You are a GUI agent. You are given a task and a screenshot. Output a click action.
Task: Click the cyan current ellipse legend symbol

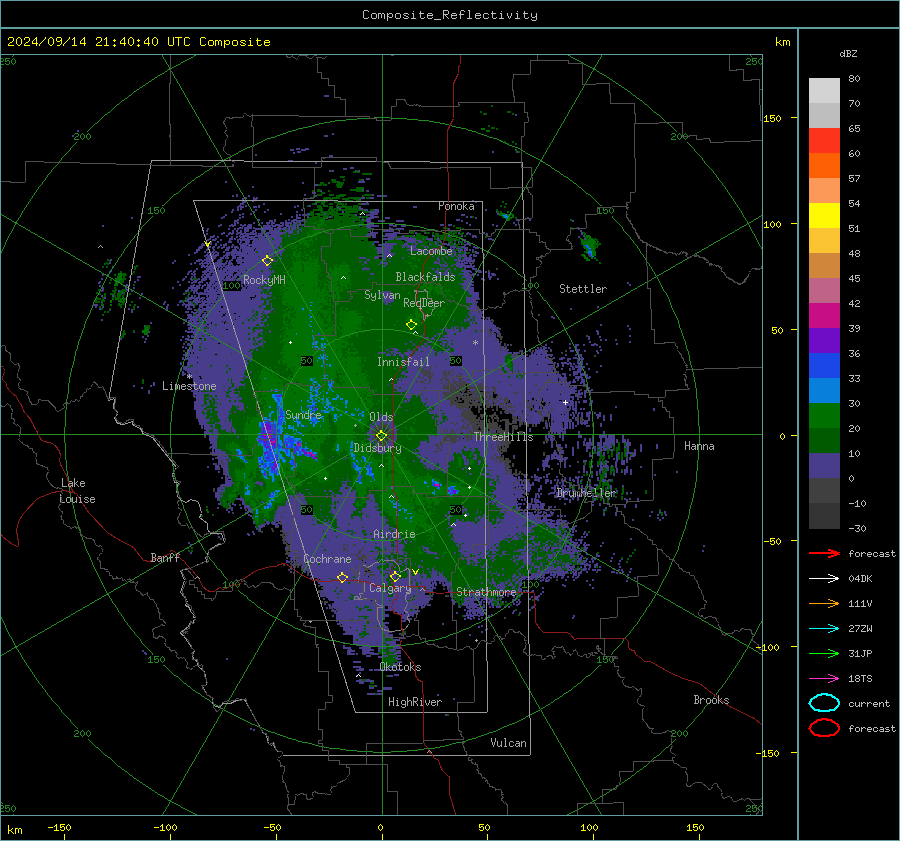pos(824,703)
